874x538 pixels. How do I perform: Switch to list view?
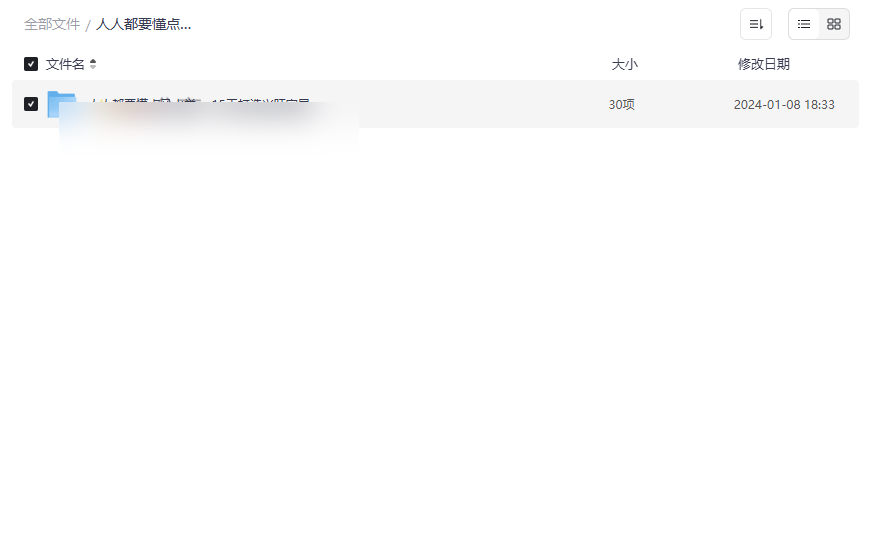(x=804, y=24)
